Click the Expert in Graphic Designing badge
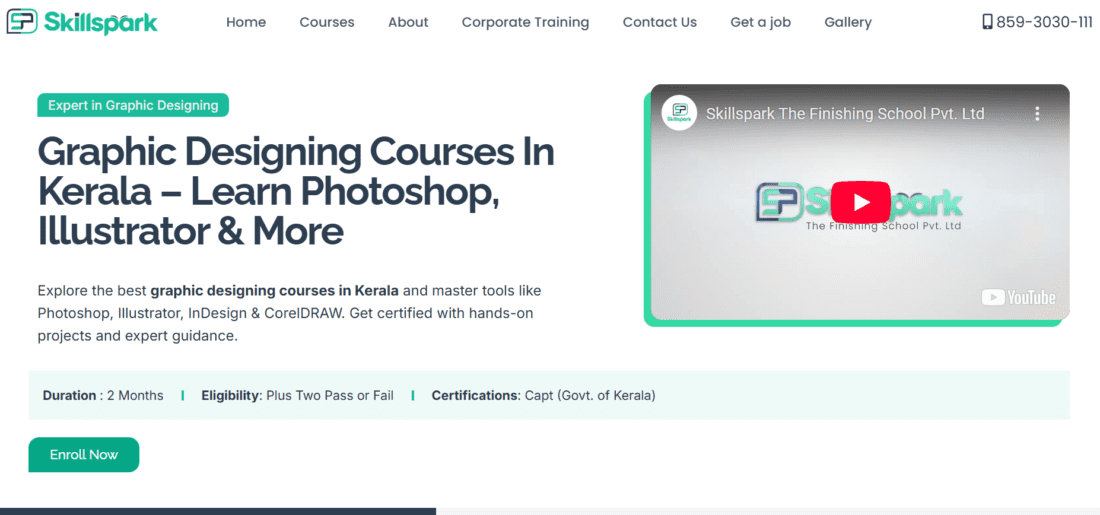Image resolution: width=1100 pixels, height=515 pixels. click(133, 105)
